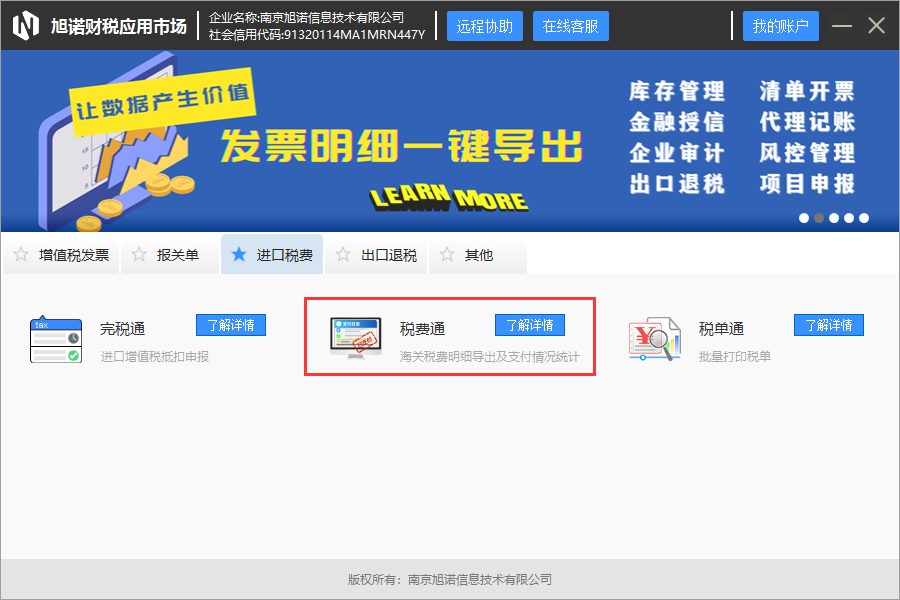The height and width of the screenshot is (600, 900).
Task: Click 代理记账 on the banner
Action: click(807, 122)
